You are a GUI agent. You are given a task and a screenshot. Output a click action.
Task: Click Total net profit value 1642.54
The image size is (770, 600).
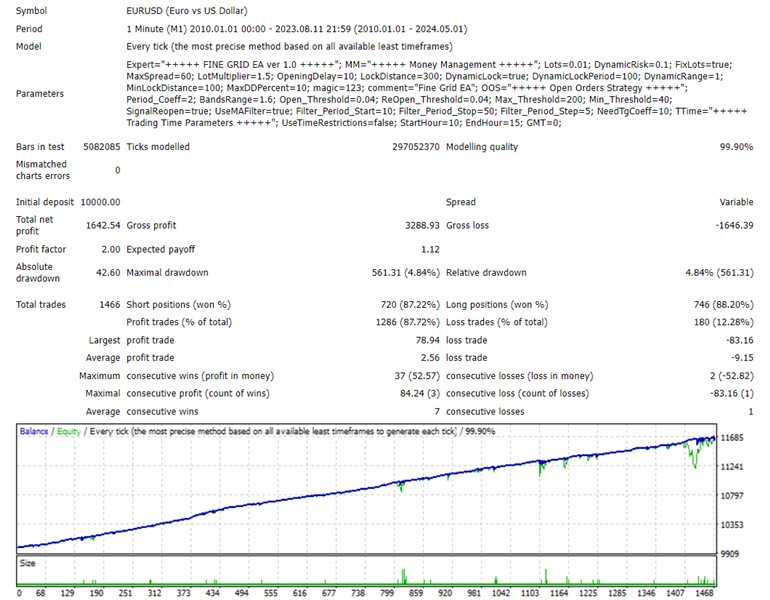click(x=103, y=225)
